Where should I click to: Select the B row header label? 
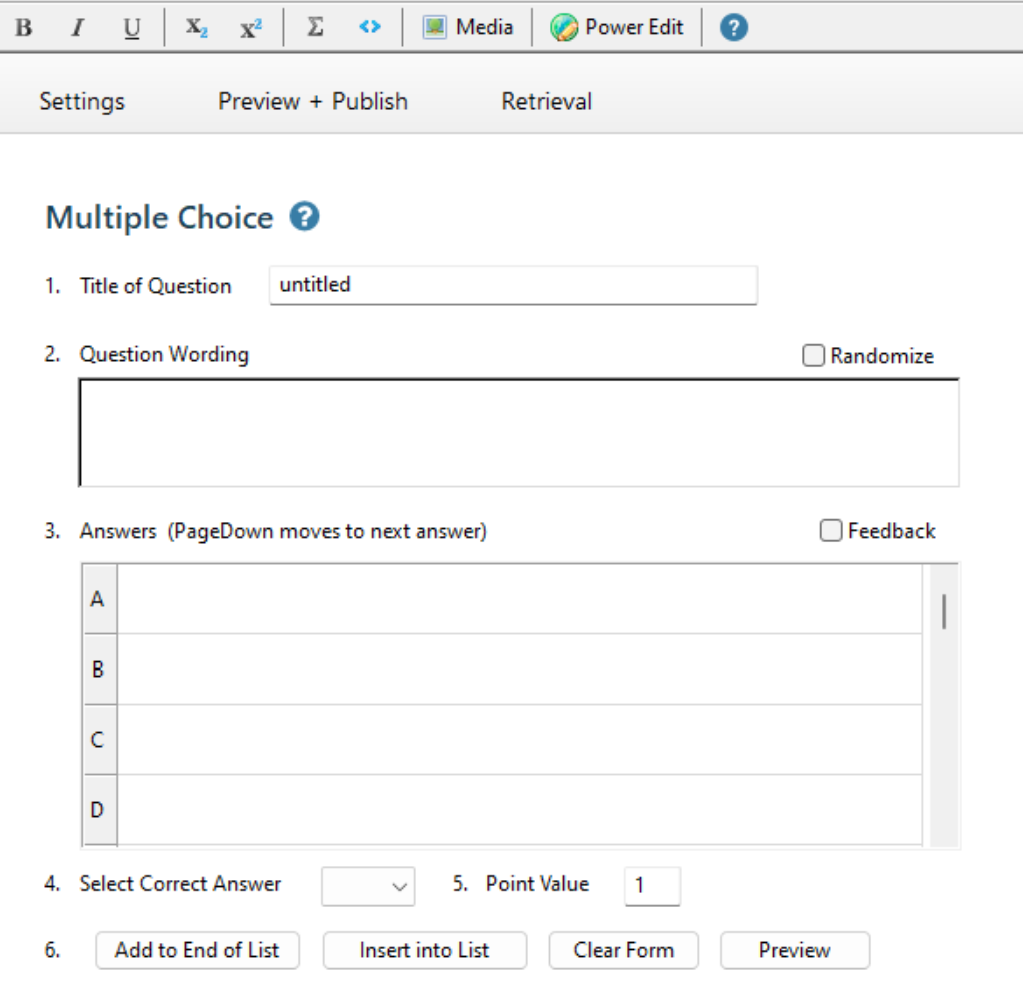(100, 669)
